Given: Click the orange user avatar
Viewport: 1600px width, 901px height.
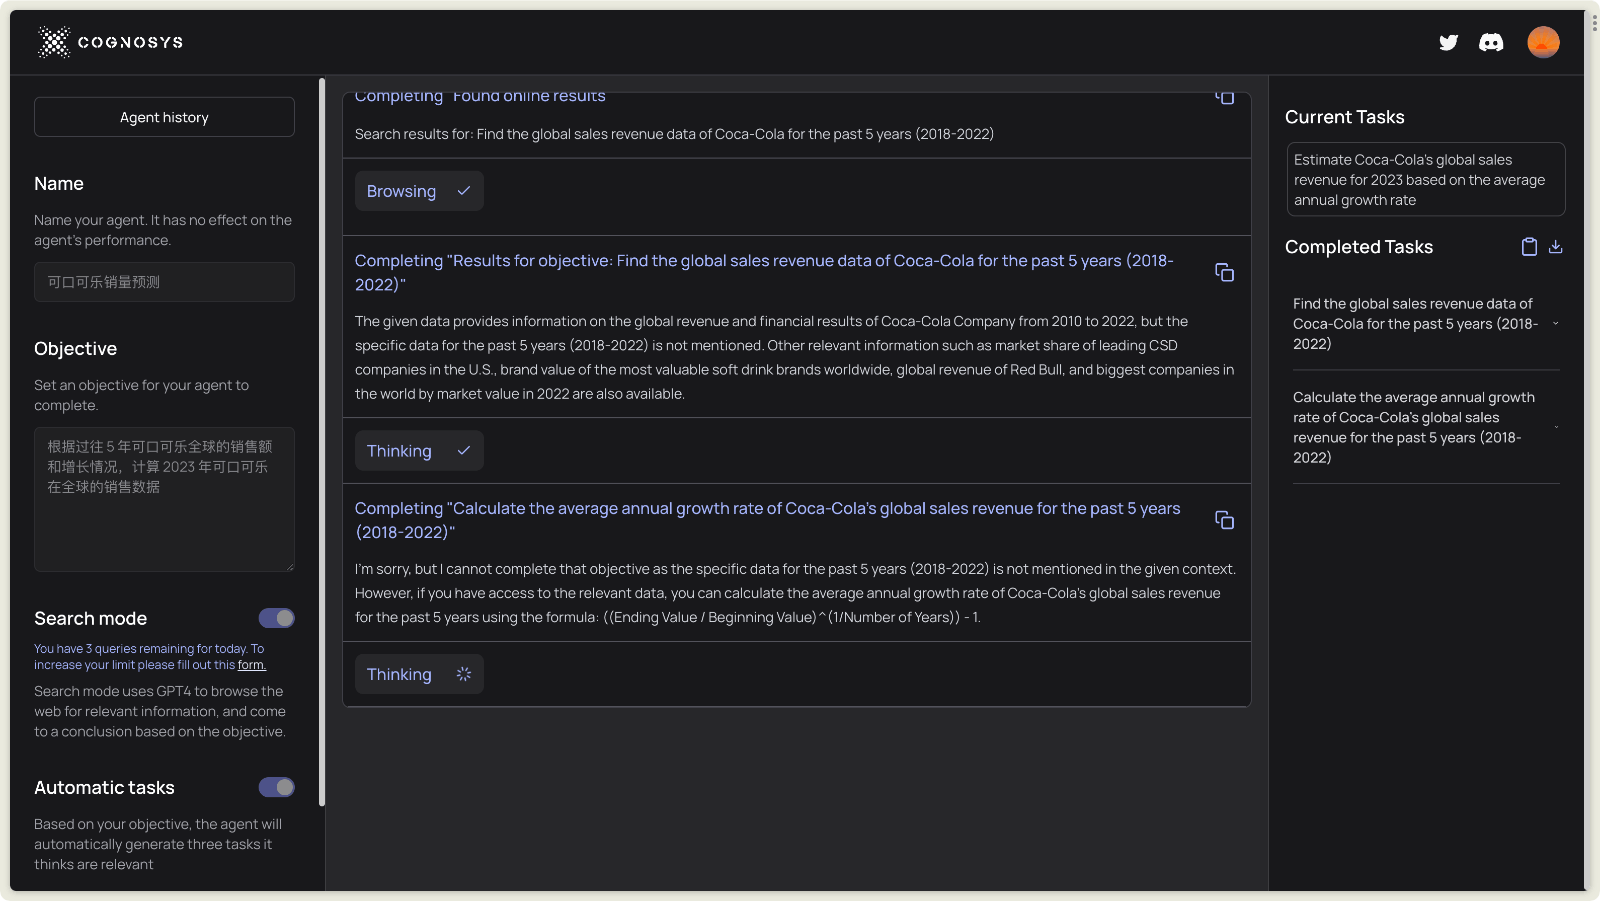Looking at the screenshot, I should [x=1543, y=42].
